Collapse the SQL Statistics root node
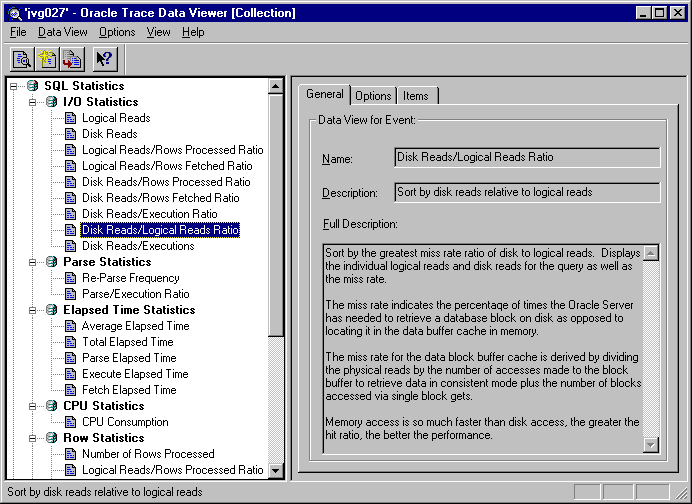692x504 pixels. (x=14, y=86)
